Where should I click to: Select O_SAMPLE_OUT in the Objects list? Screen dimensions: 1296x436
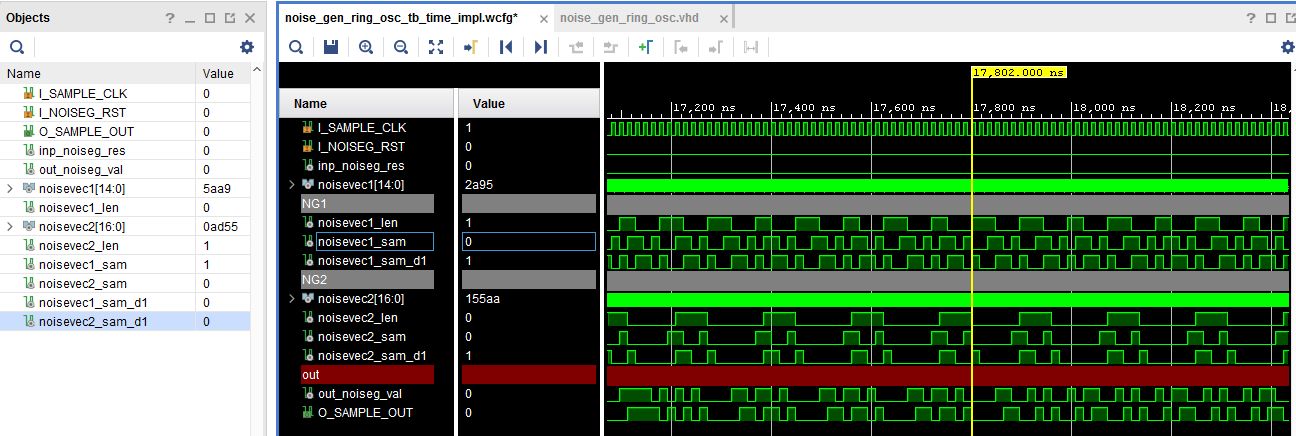(x=86, y=131)
